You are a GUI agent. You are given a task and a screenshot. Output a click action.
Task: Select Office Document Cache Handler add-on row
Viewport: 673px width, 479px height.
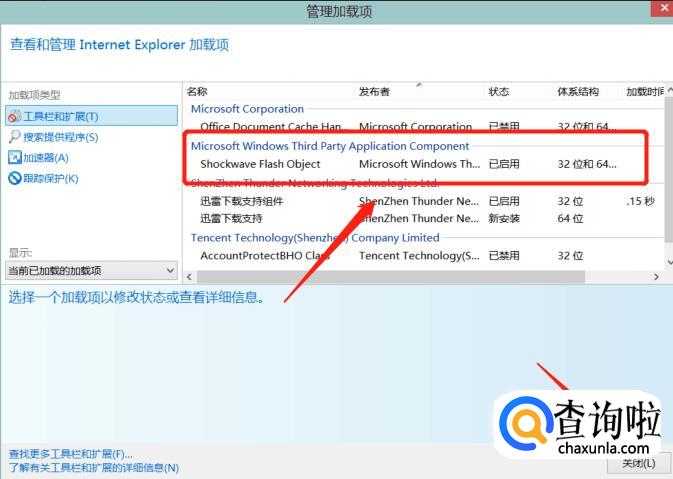tap(423, 127)
